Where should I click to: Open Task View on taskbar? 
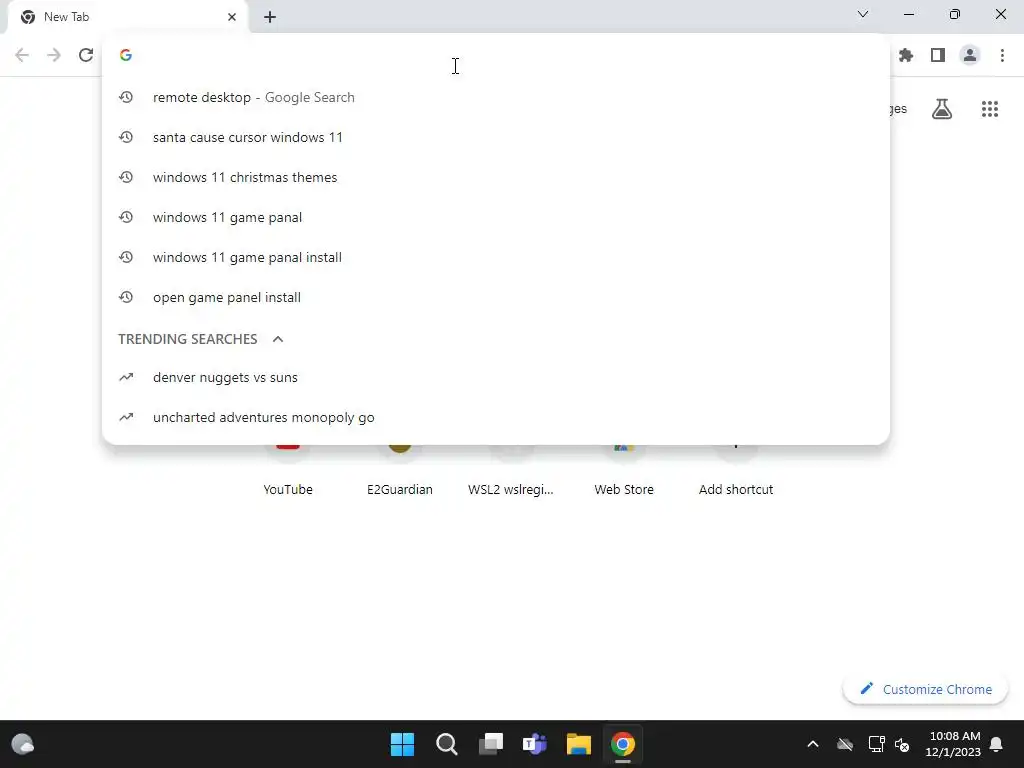[x=491, y=744]
